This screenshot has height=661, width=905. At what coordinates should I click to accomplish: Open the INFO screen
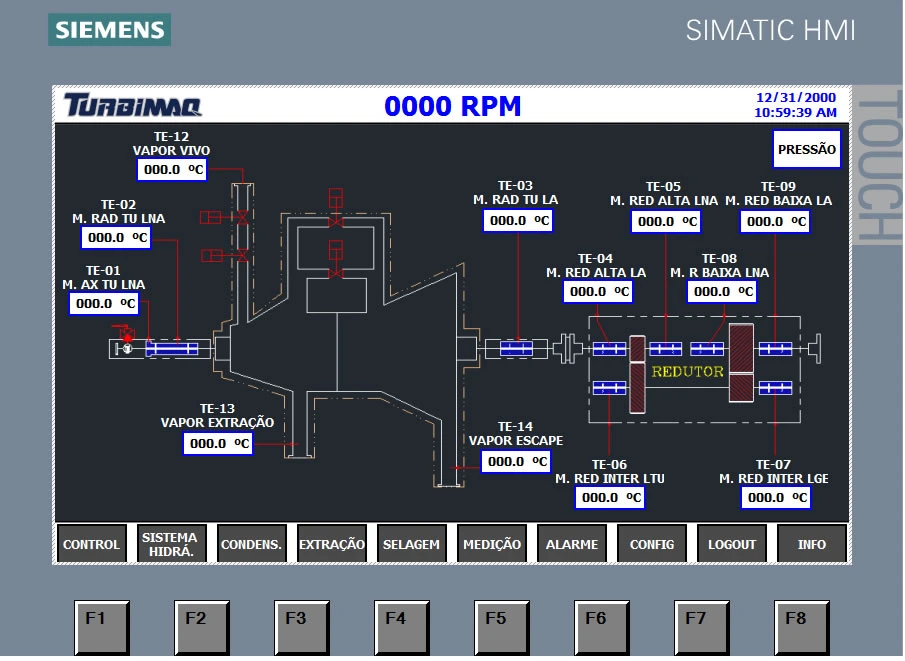click(x=811, y=543)
